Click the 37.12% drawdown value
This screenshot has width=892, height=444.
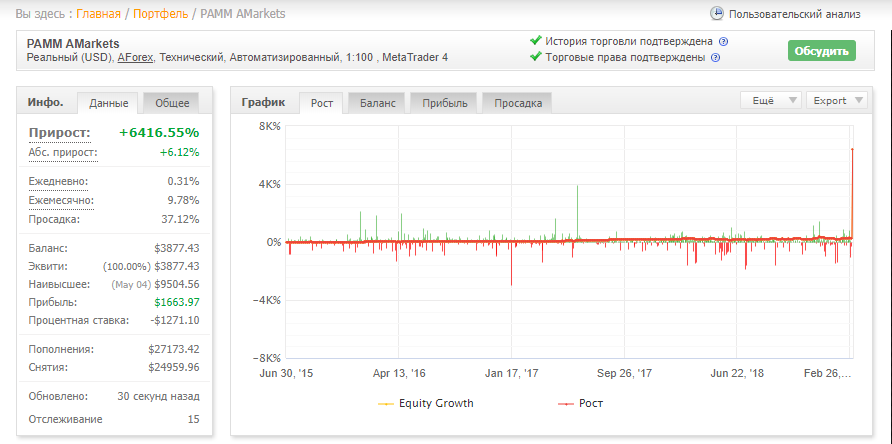pos(181,219)
